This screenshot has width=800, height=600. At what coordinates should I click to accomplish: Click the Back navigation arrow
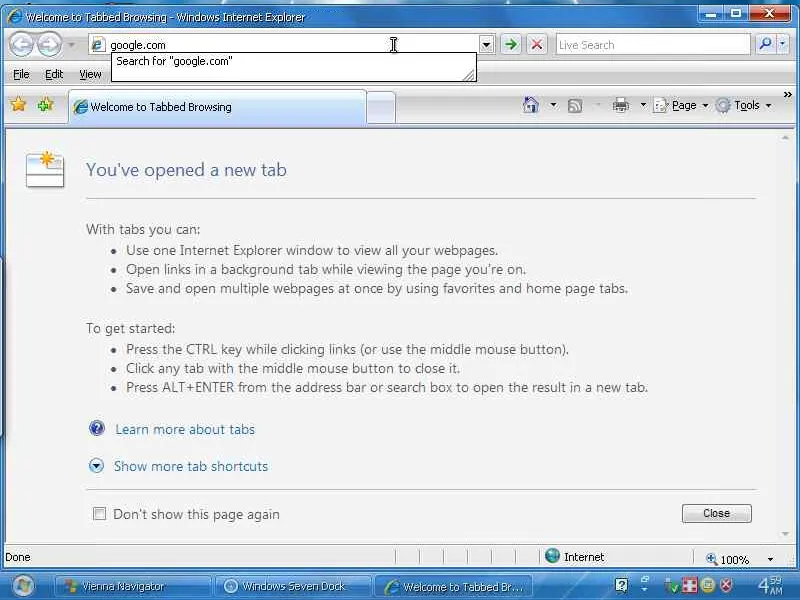pyautogui.click(x=21, y=44)
